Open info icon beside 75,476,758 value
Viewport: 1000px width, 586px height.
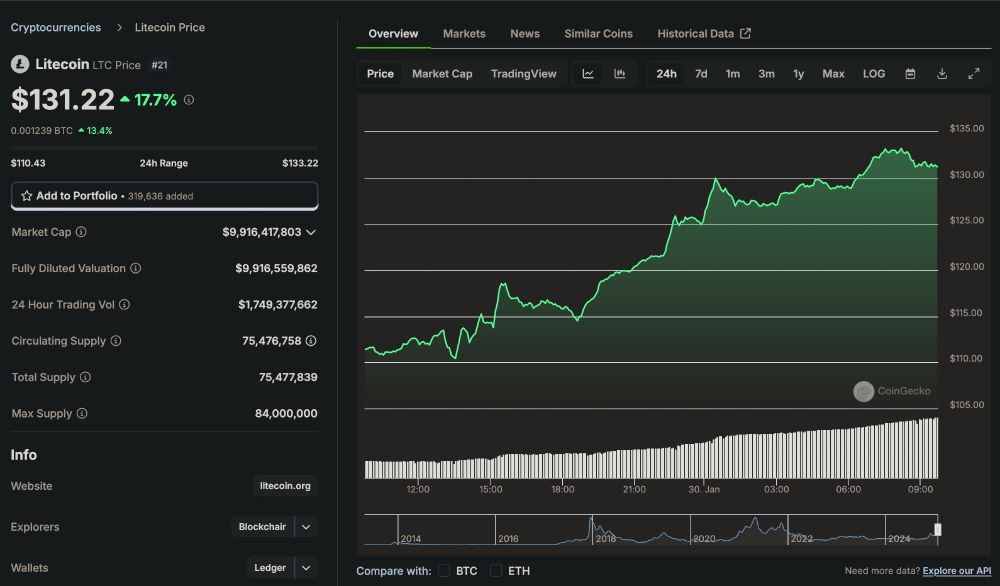pos(311,341)
